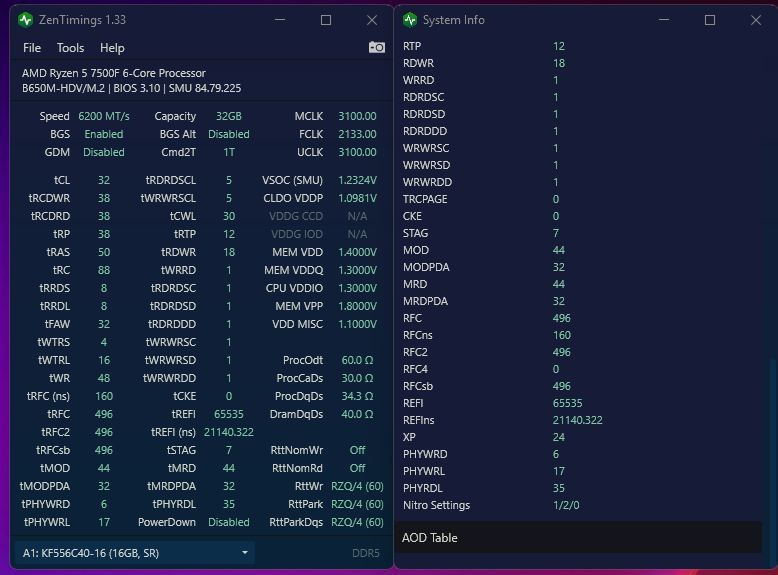Click the ProcOdt value 60.0 Ω
Image resolution: width=778 pixels, height=575 pixels.
click(x=357, y=360)
